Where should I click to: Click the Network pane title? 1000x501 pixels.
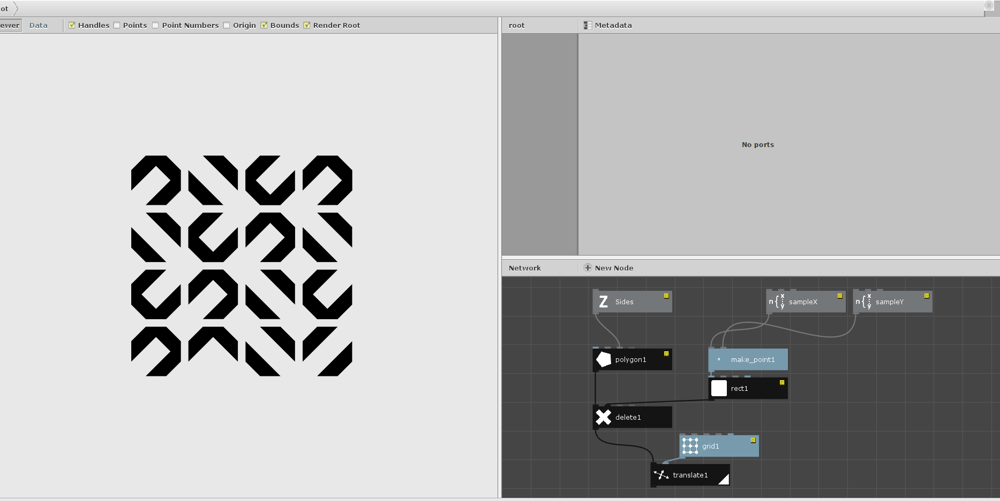coord(524,268)
